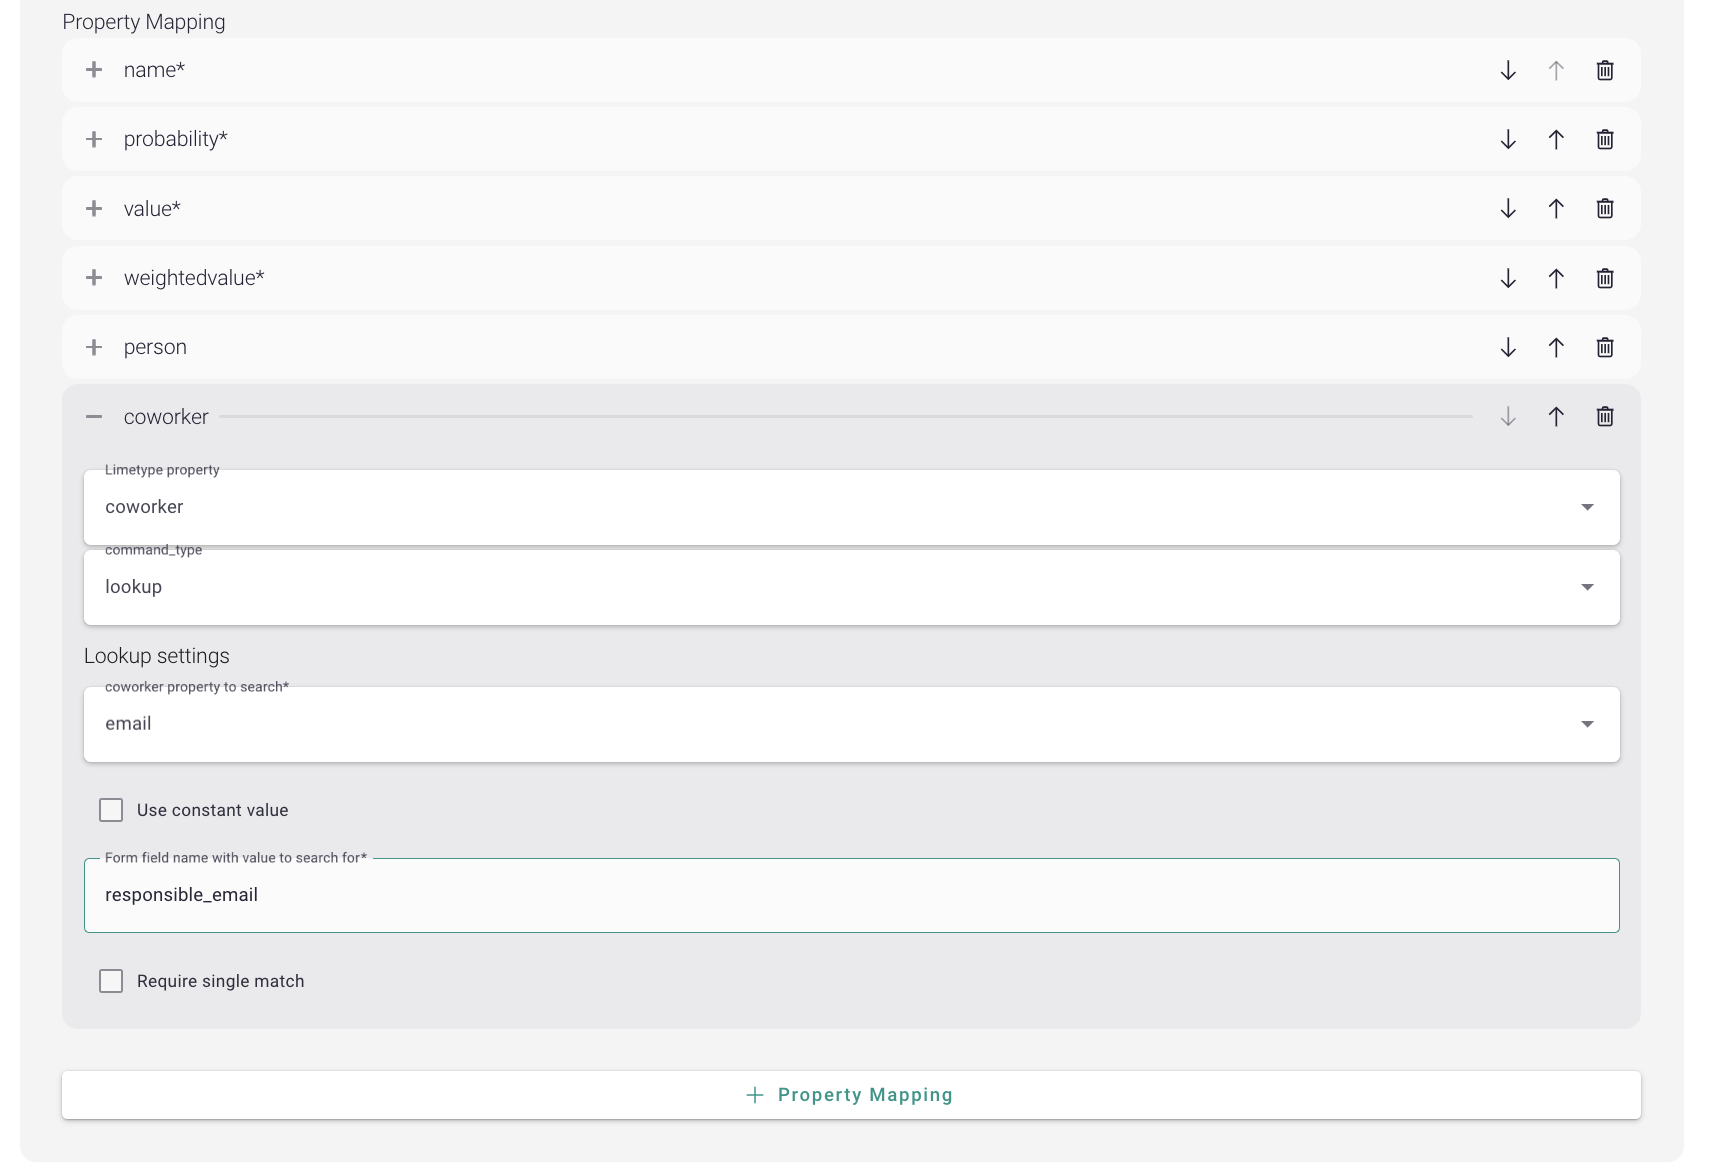Move value* mapping up
Viewport: 1722px width, 1176px height.
[1556, 208]
